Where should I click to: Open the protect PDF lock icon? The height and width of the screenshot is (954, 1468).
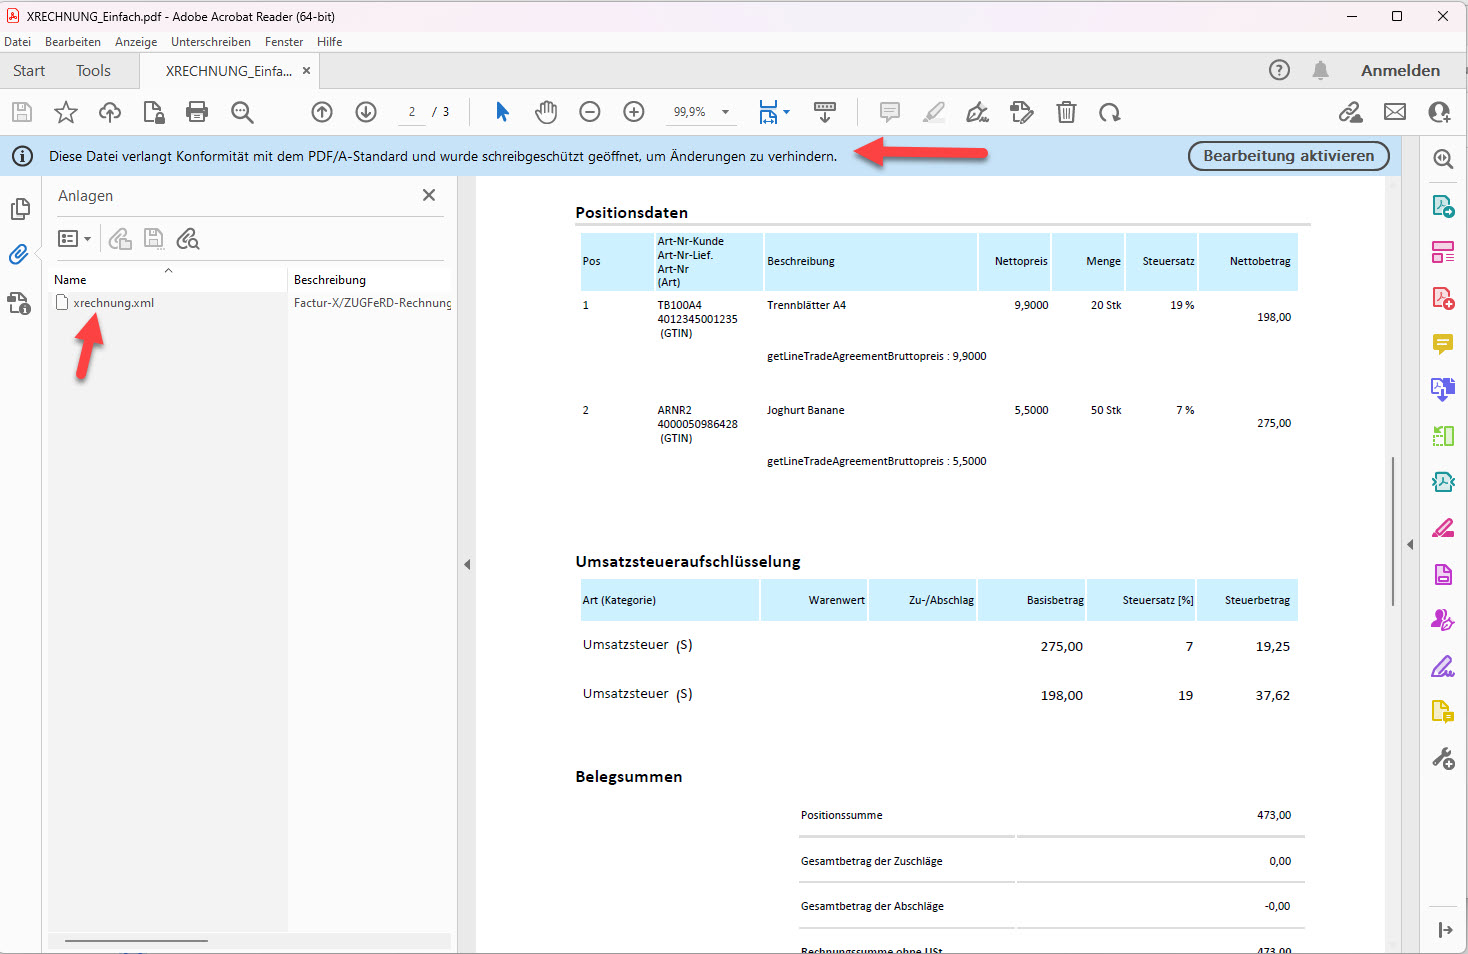(154, 112)
